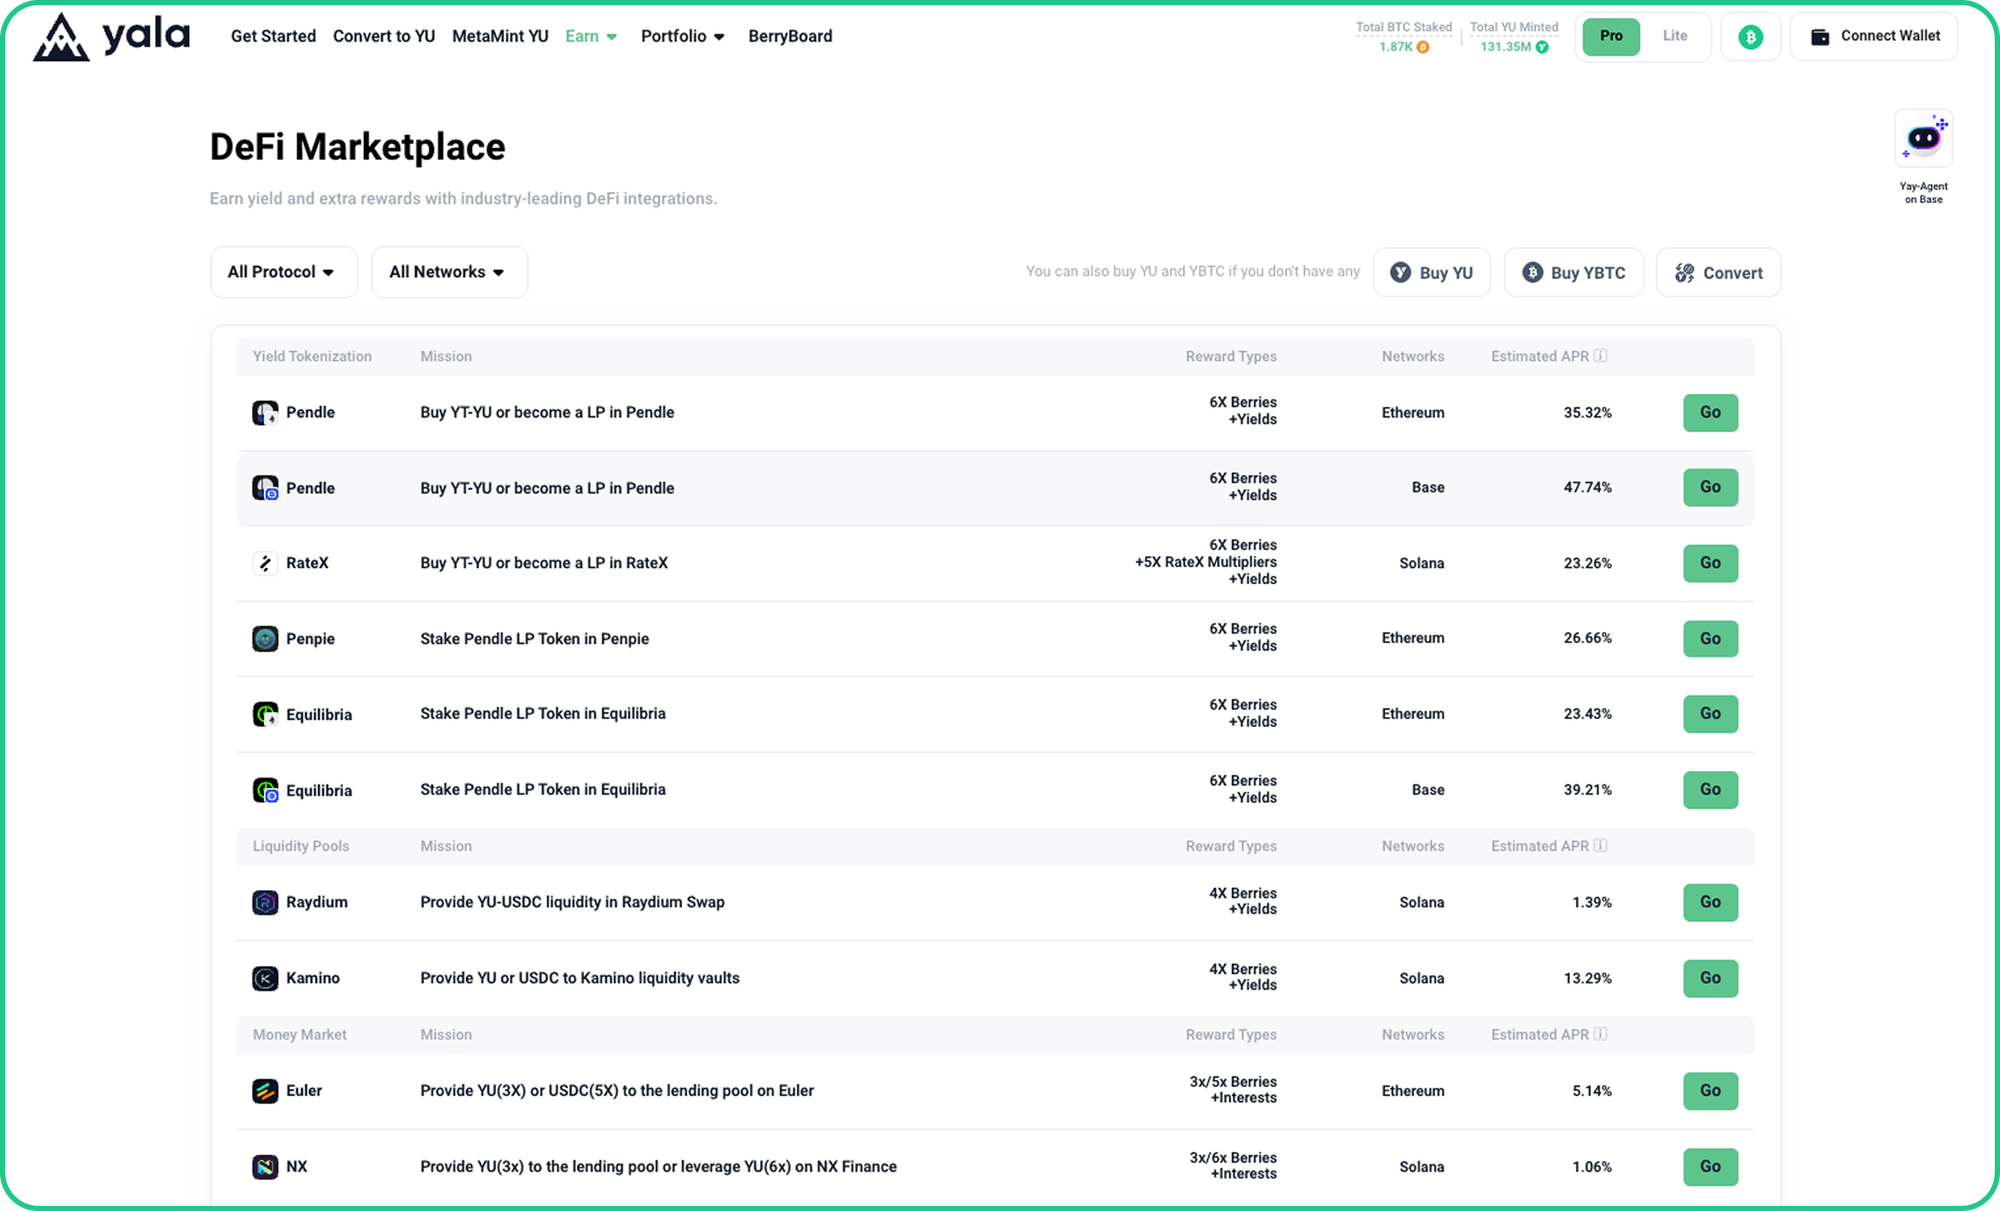This screenshot has width=2000, height=1211.
Task: Click Go for Equilibria on Ethereum
Action: coord(1710,713)
